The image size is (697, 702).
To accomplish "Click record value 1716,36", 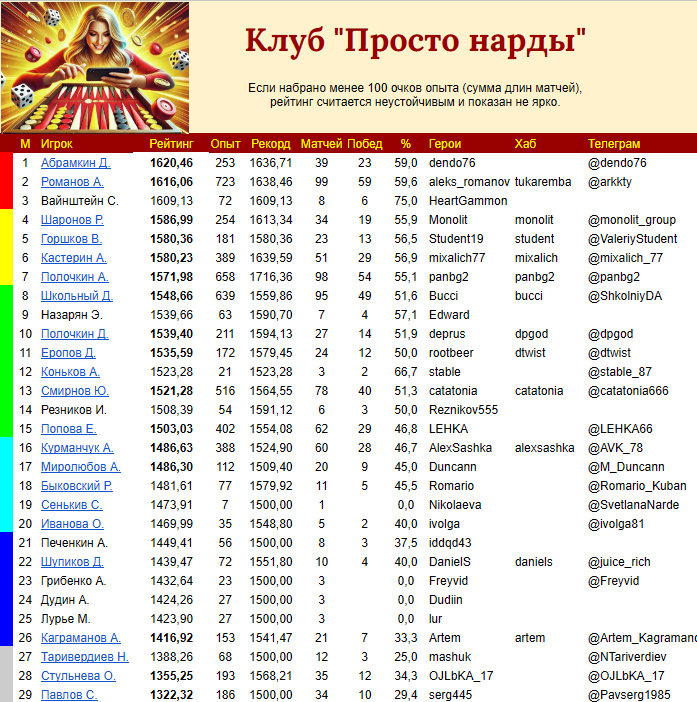I will [271, 277].
